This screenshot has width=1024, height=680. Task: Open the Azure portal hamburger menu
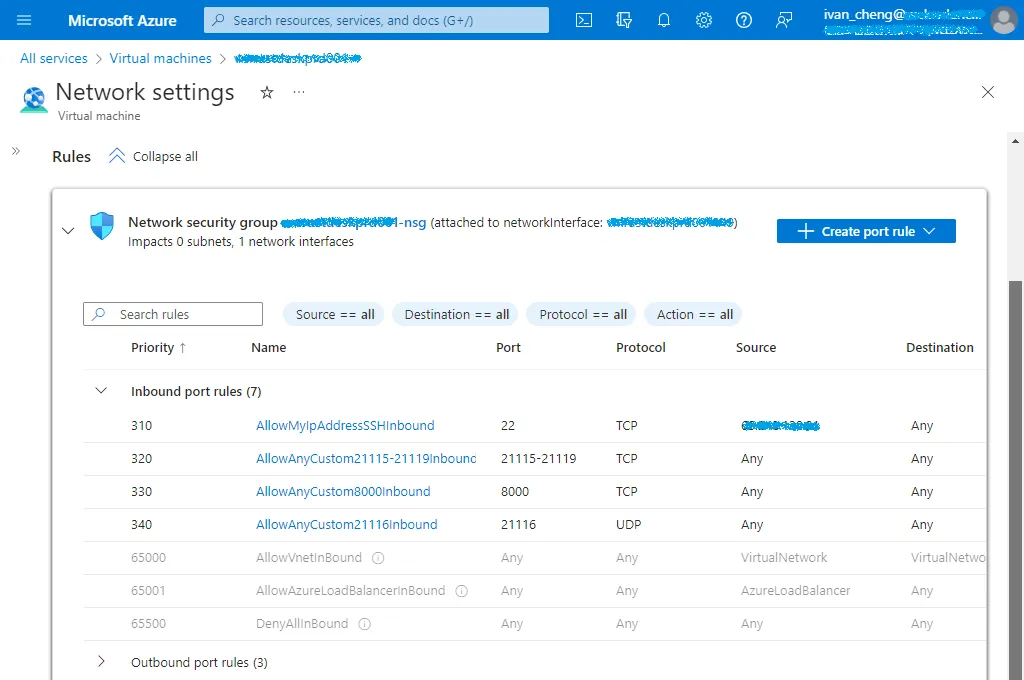tap(24, 20)
